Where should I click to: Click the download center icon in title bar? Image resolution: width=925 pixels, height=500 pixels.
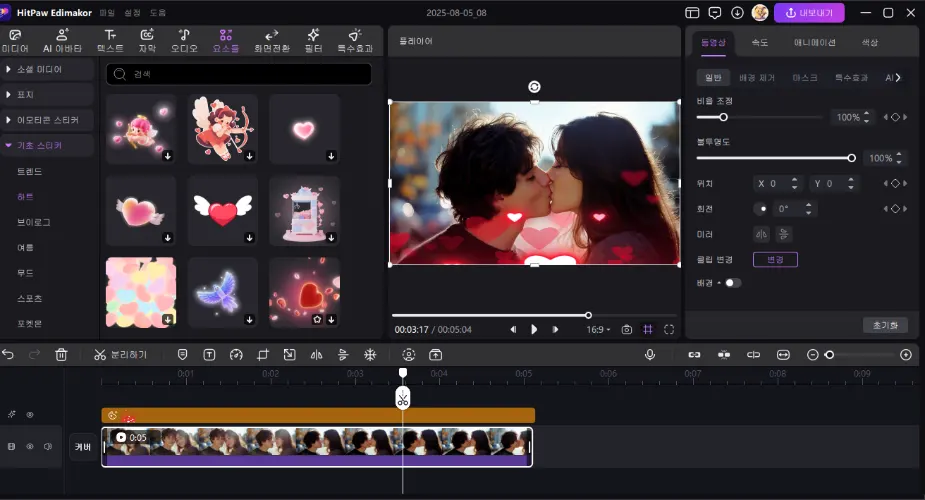pos(737,12)
